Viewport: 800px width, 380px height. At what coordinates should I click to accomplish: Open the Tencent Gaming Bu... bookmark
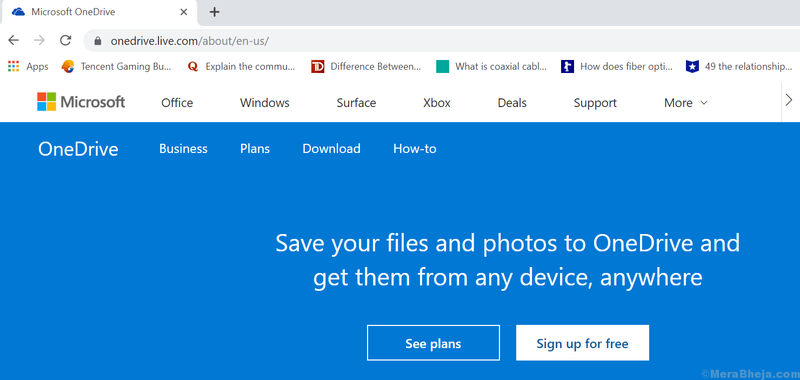point(117,66)
